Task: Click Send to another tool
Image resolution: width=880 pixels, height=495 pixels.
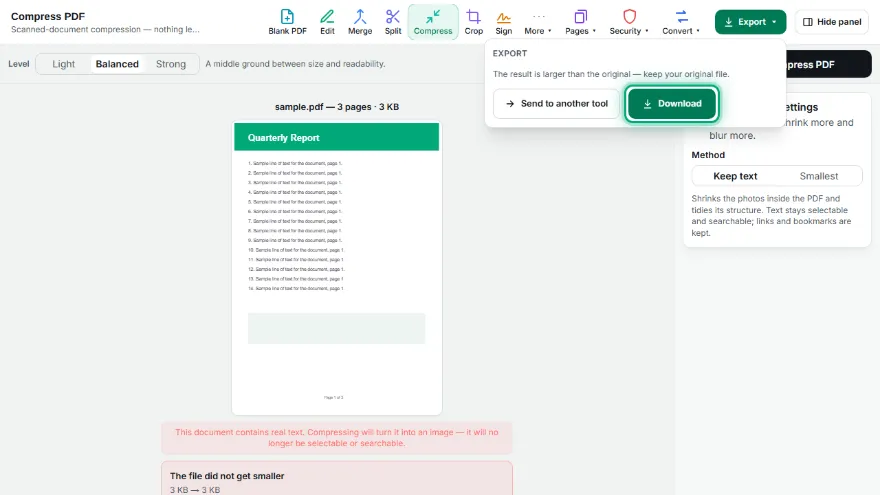Action: coord(556,103)
